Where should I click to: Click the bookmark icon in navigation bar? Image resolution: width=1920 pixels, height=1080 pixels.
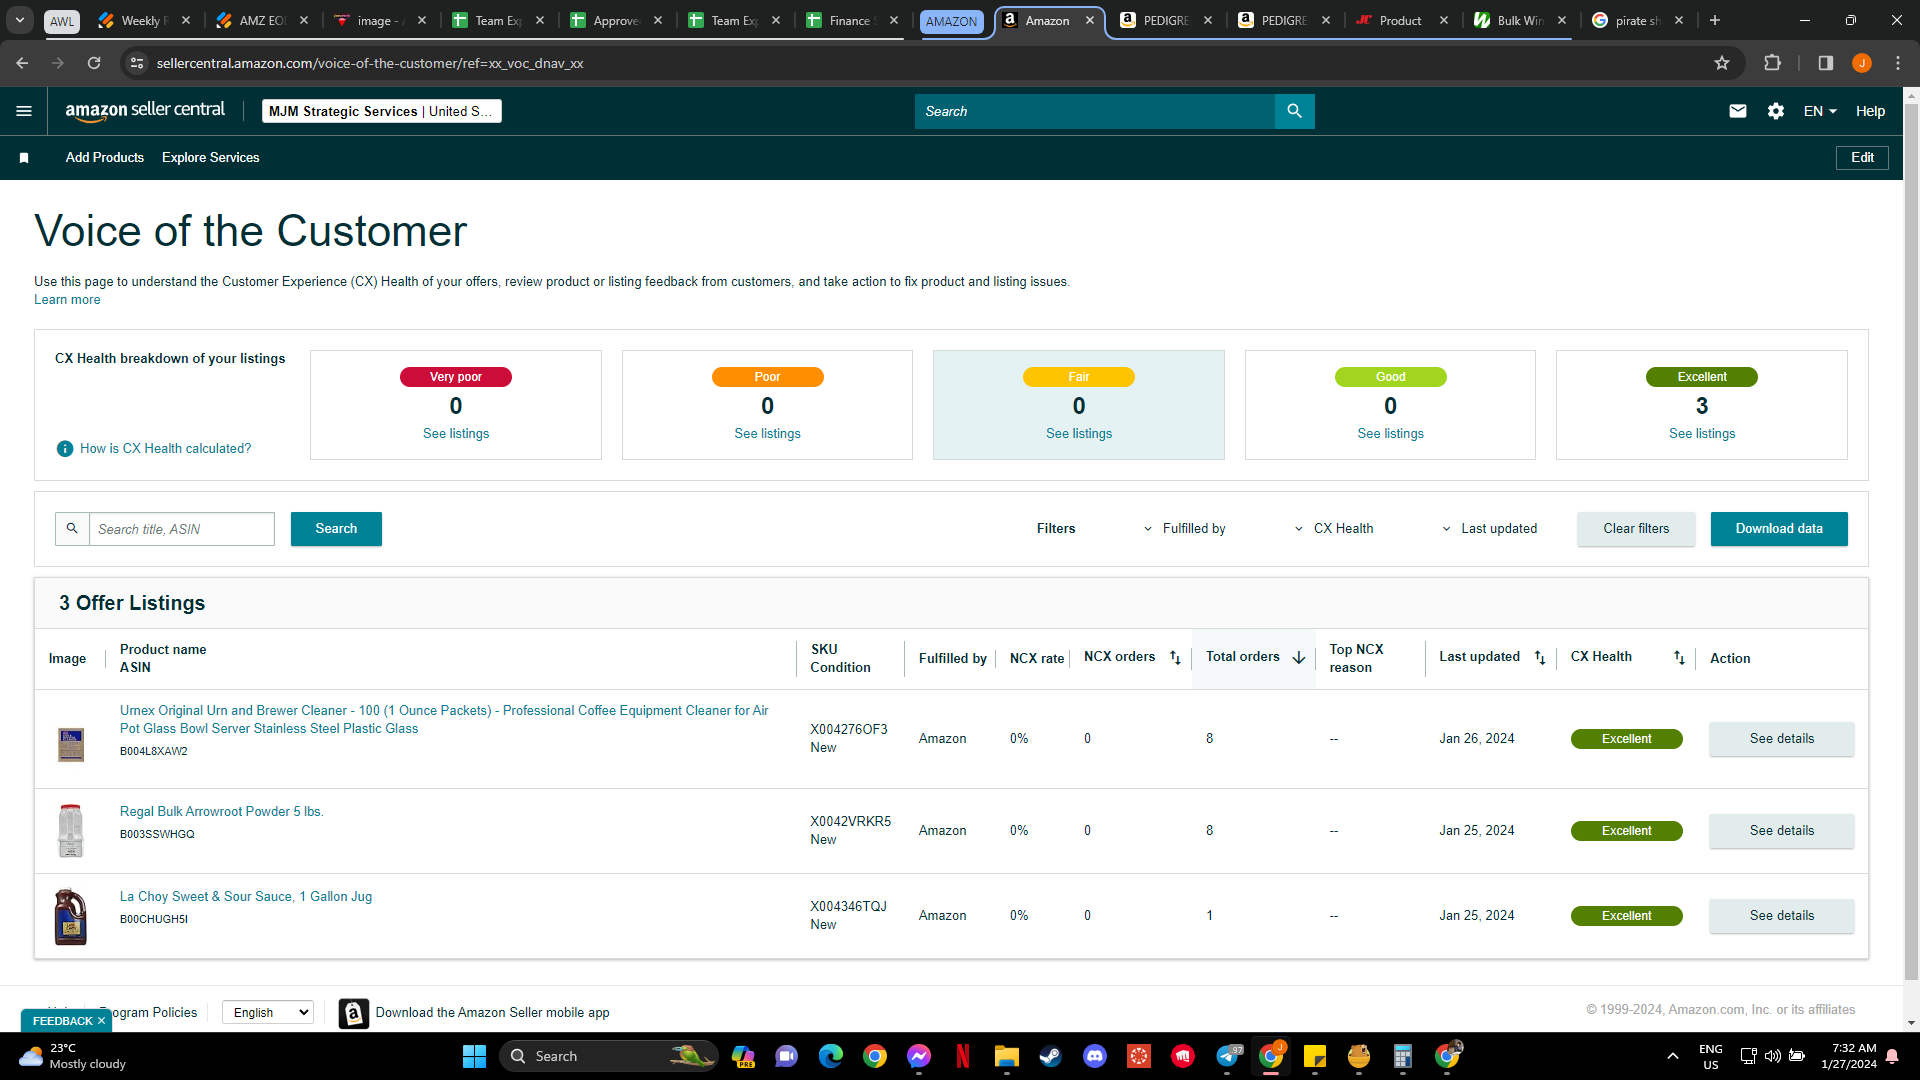24,158
